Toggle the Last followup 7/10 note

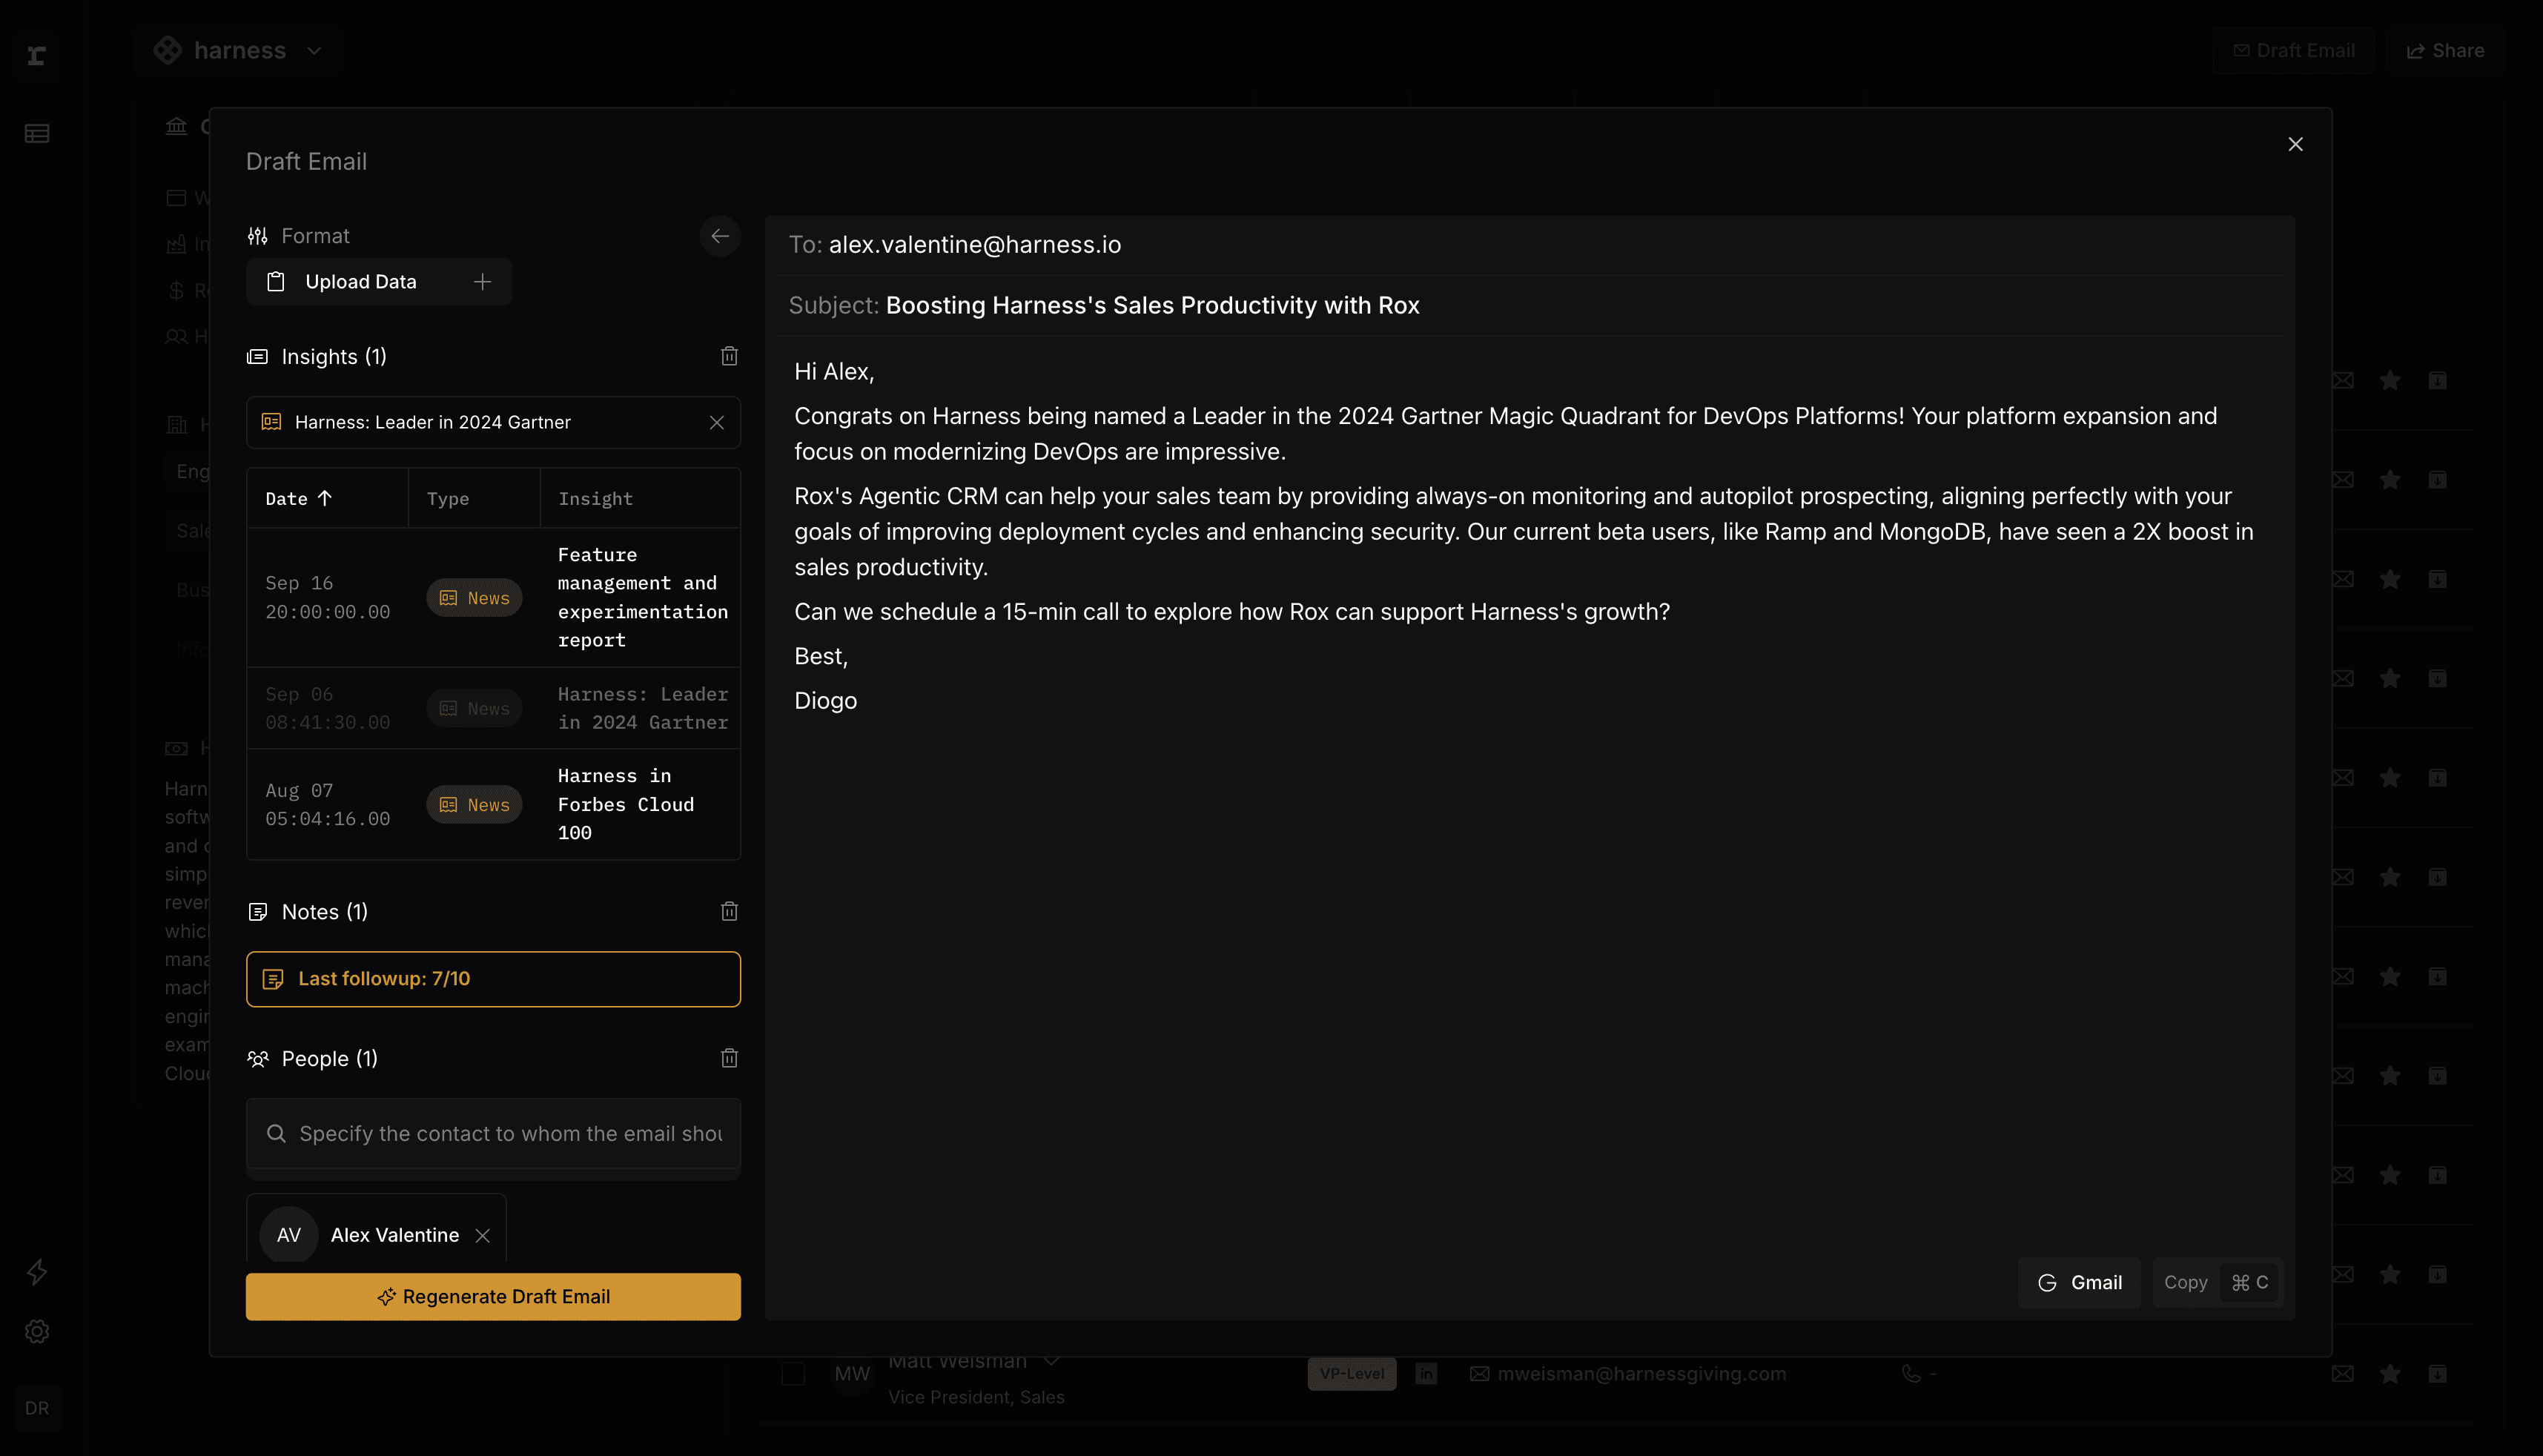[493, 979]
